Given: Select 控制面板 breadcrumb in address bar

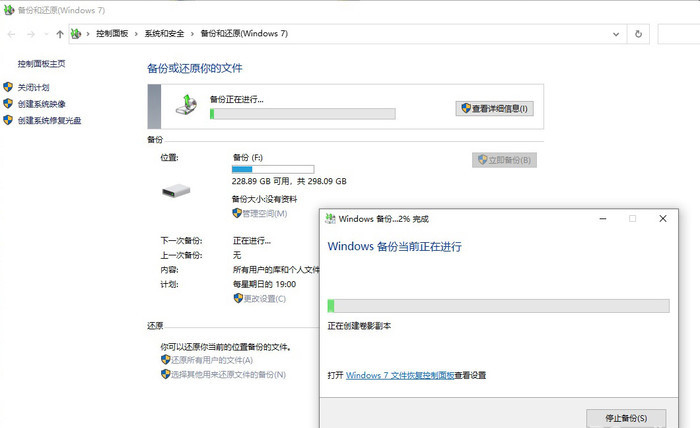Looking at the screenshot, I should [x=112, y=33].
